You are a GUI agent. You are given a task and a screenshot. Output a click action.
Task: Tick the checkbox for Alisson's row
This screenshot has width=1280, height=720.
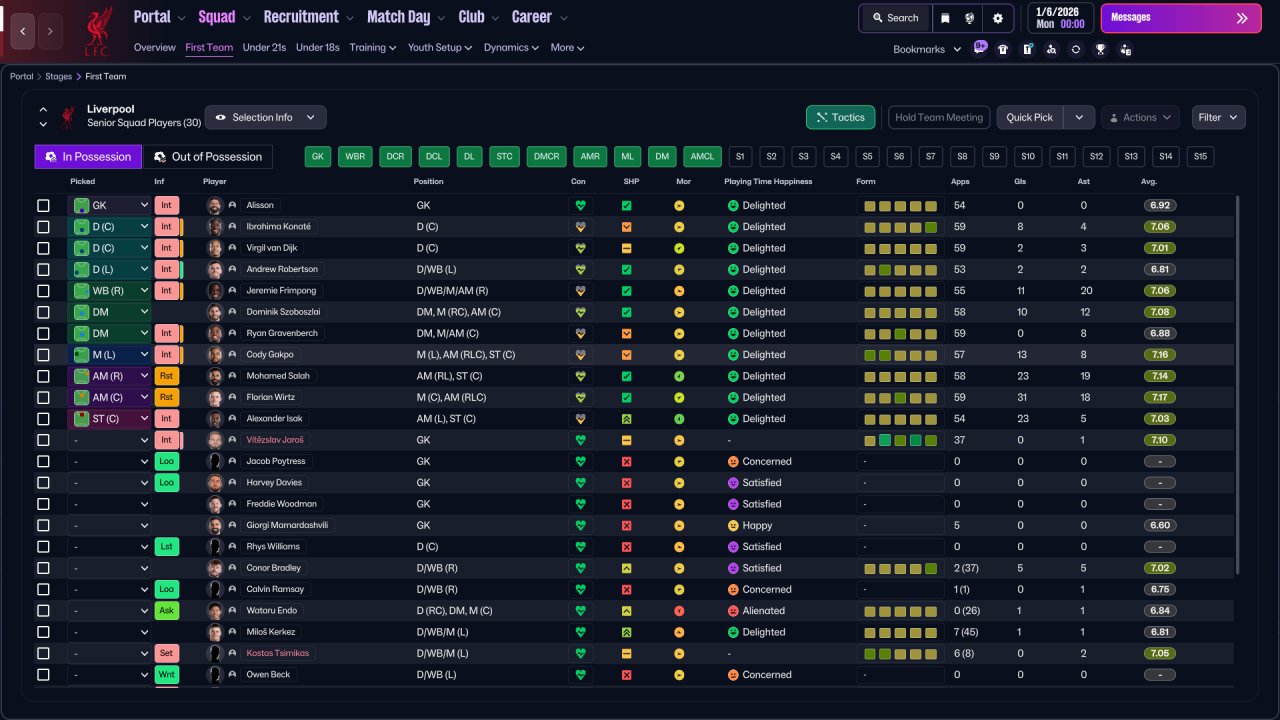[43, 206]
